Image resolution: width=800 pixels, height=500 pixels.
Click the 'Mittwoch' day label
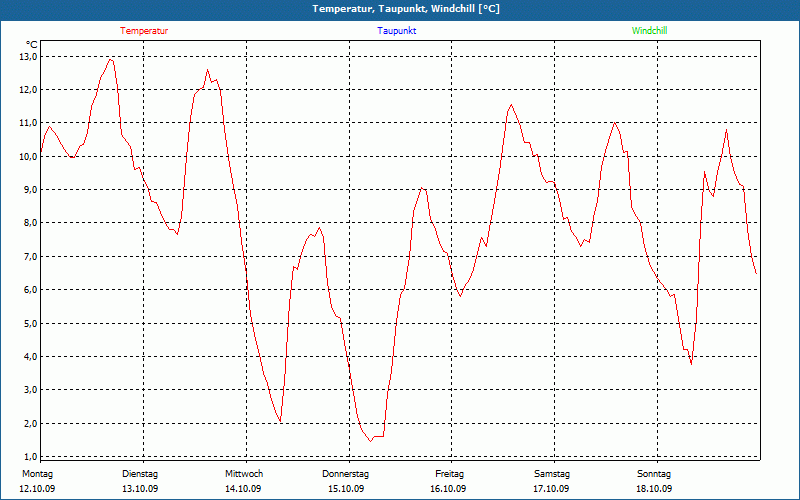coord(244,474)
